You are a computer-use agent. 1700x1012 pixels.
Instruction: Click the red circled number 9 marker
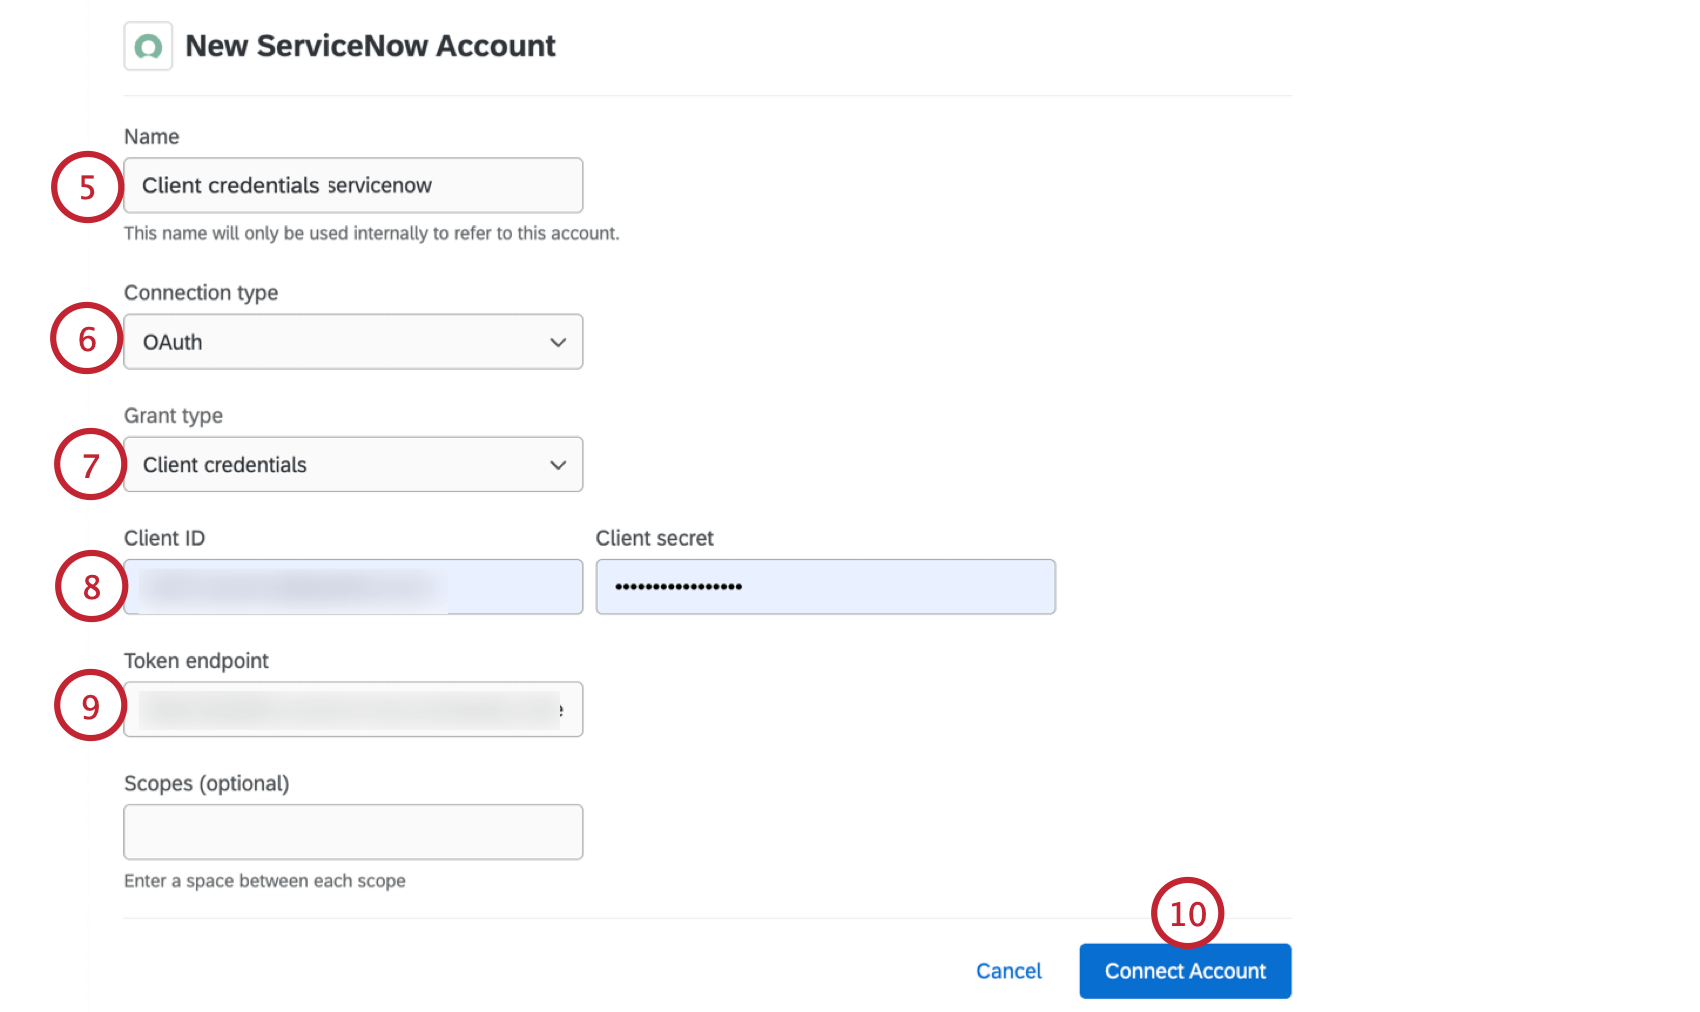pyautogui.click(x=89, y=707)
